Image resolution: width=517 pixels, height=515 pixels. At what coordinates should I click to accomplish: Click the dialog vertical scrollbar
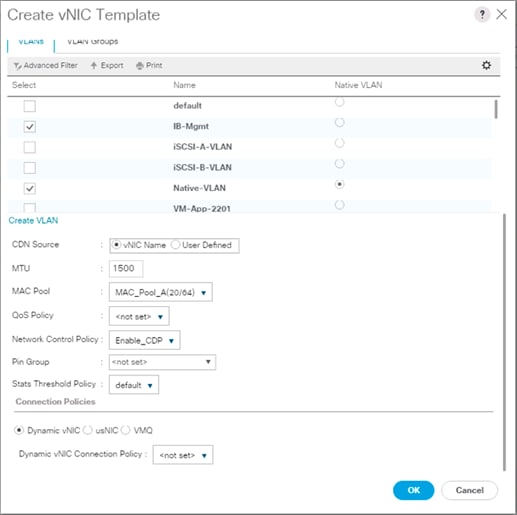click(x=504, y=342)
